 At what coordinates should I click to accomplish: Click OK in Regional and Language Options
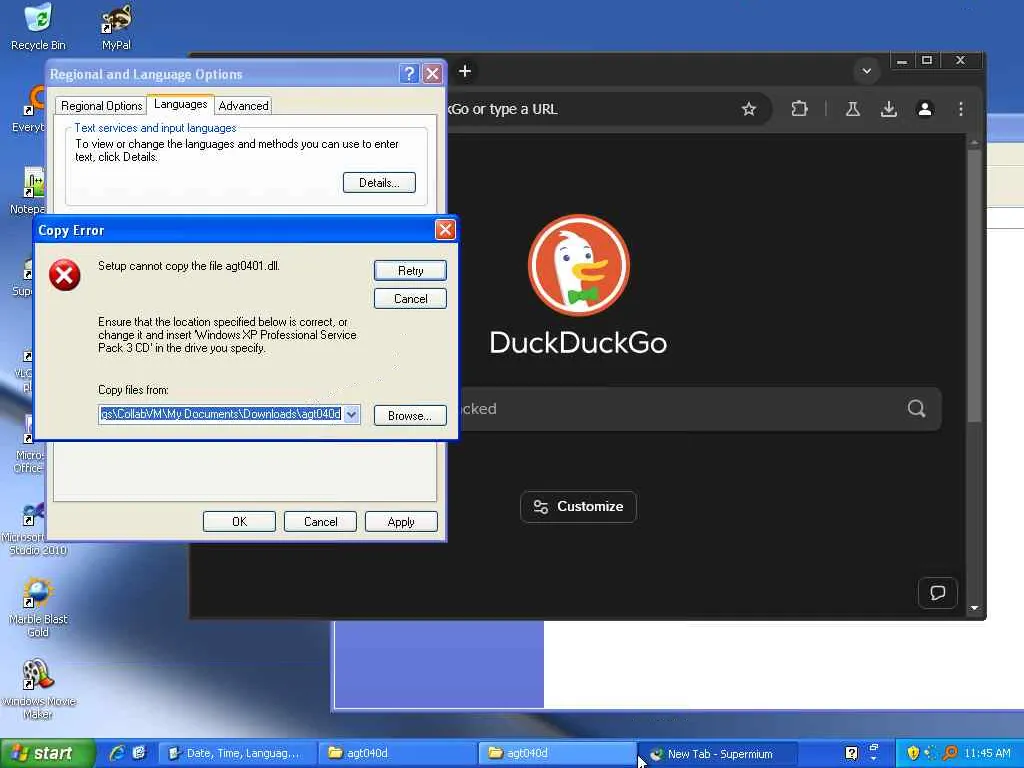(x=239, y=521)
